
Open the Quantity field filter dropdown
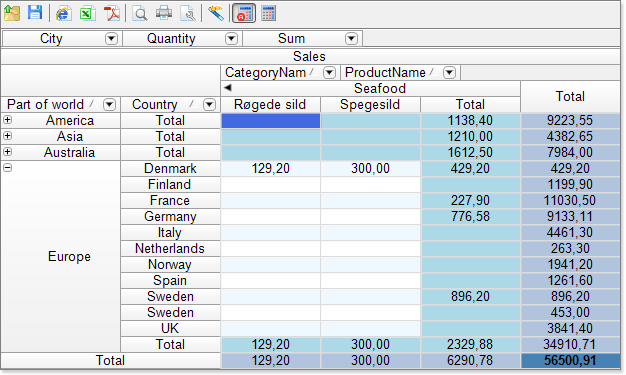tap(232, 39)
